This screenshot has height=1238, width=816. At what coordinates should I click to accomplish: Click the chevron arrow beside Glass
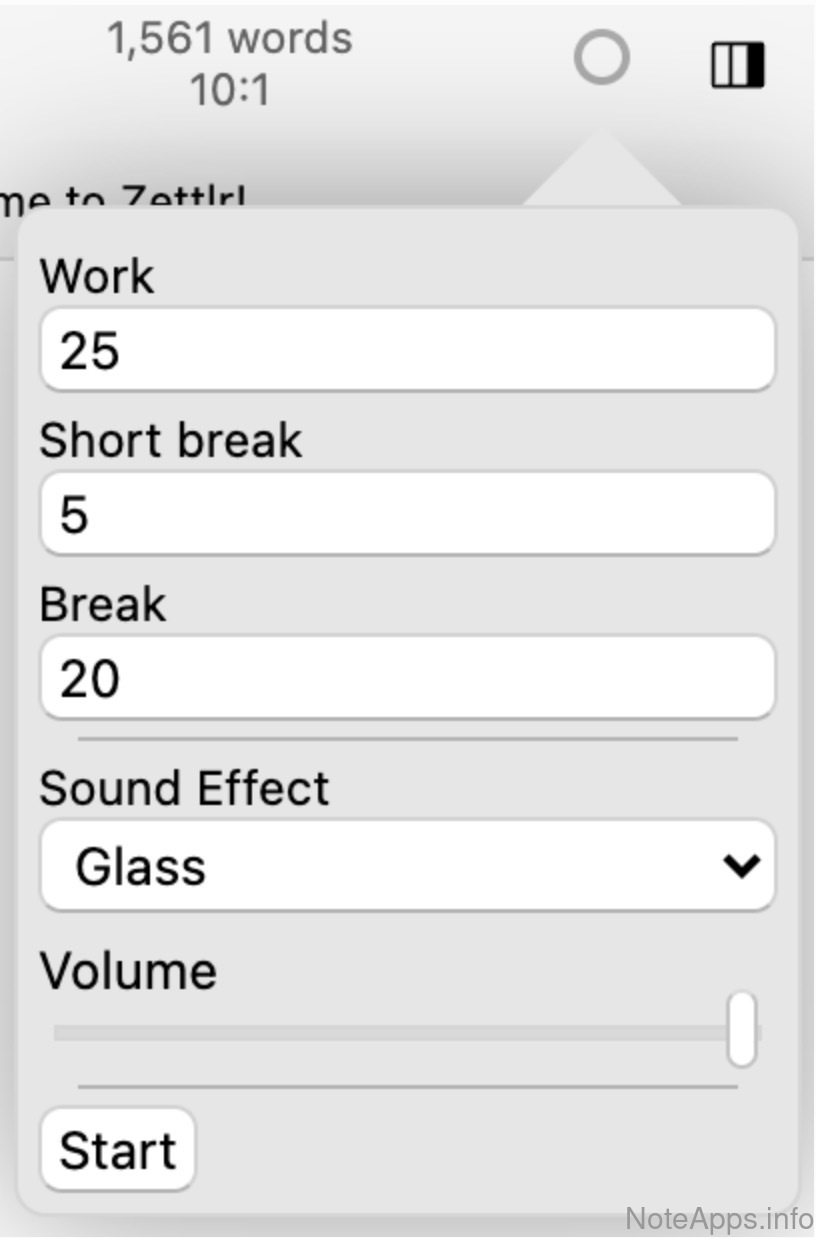[x=742, y=866]
